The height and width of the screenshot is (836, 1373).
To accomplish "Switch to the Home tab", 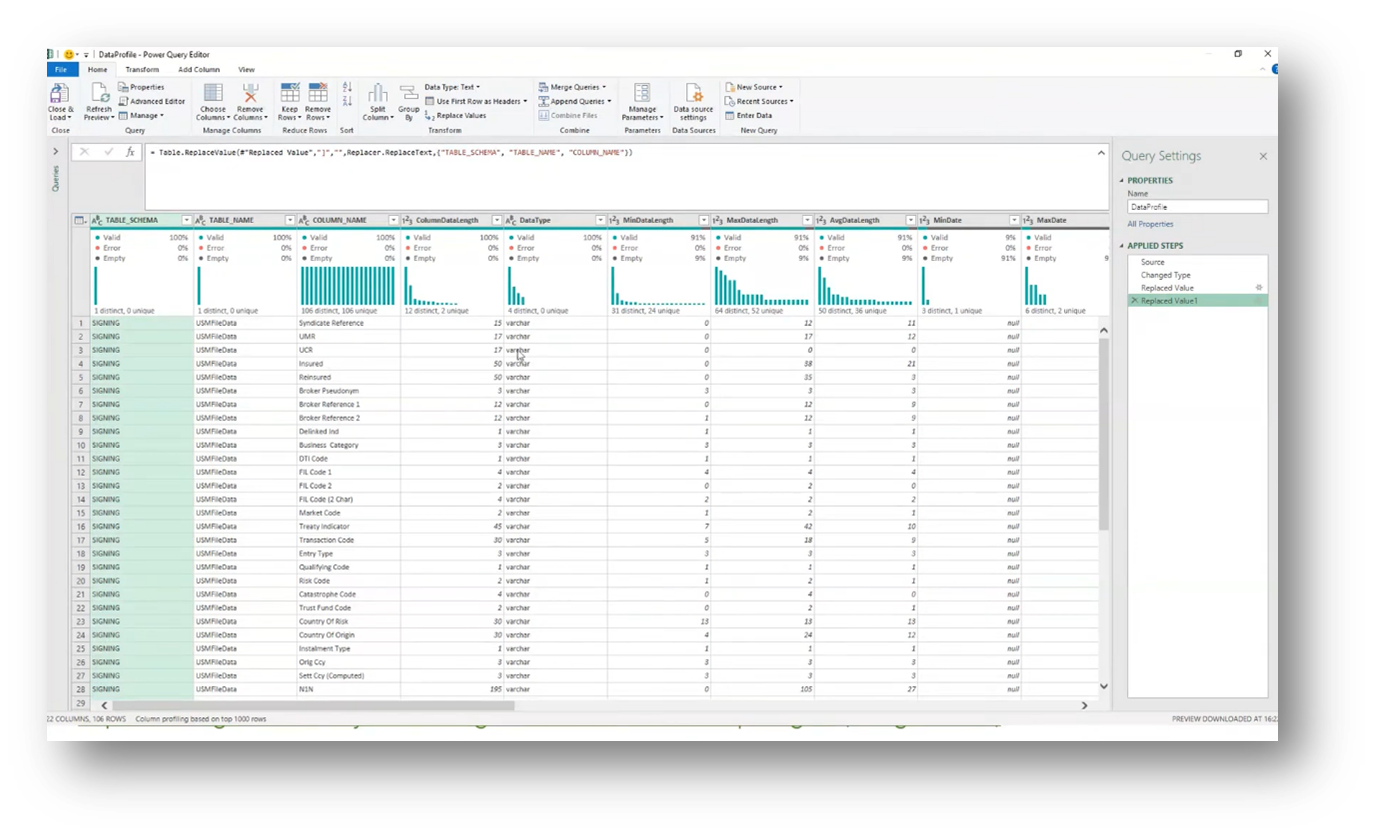I will tap(97, 70).
